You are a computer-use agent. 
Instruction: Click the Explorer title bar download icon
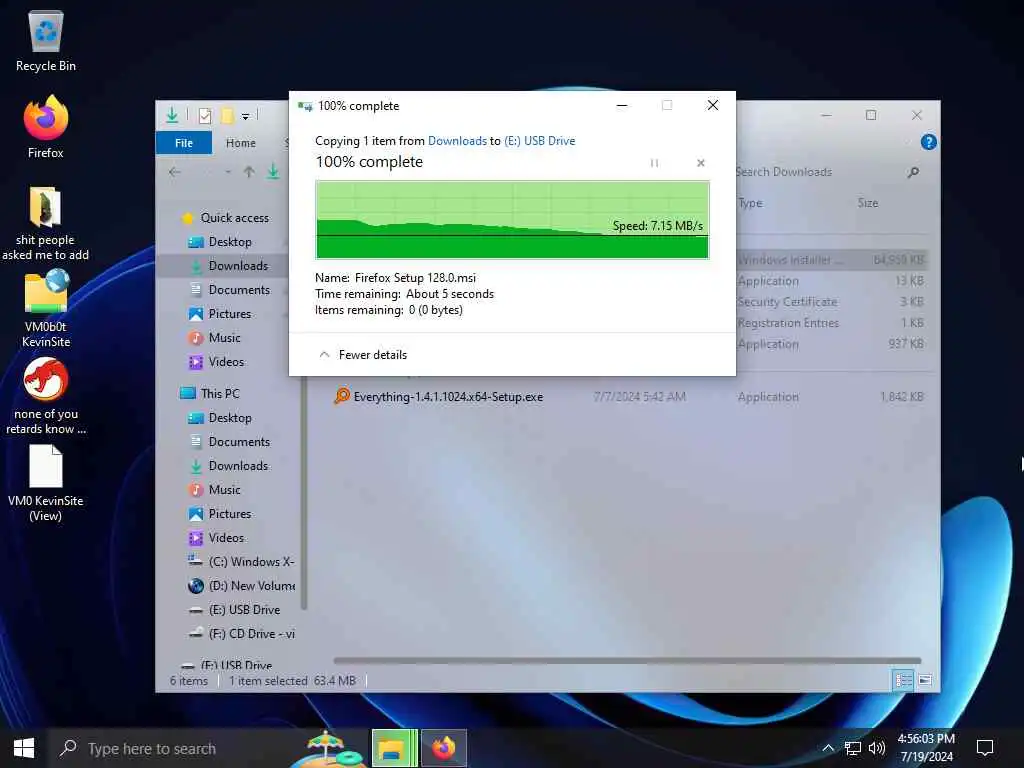pyautogui.click(x=172, y=116)
